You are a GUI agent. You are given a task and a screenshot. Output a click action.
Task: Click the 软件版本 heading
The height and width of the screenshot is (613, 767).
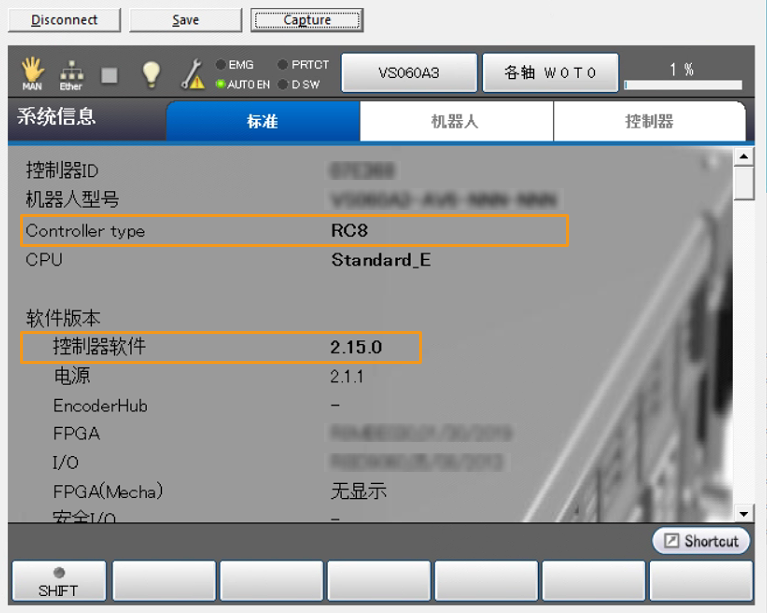pyautogui.click(x=63, y=318)
